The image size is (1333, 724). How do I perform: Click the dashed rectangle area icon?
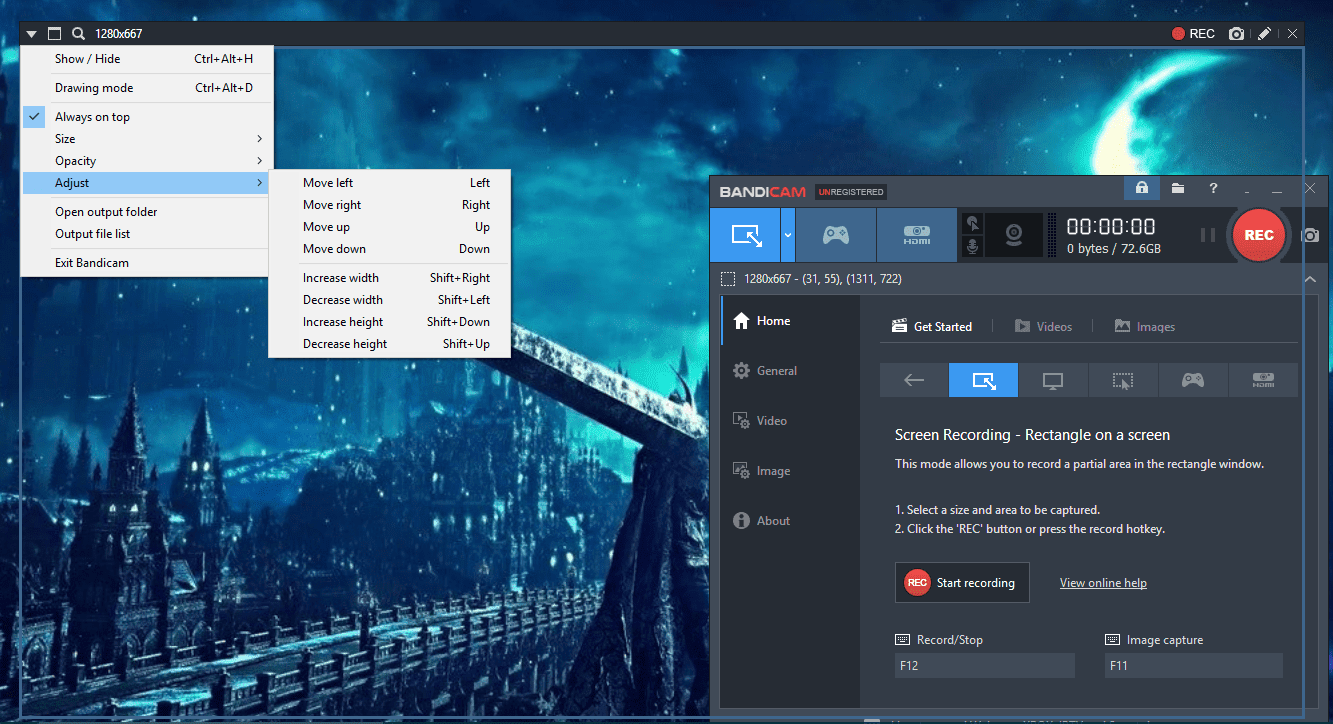728,279
